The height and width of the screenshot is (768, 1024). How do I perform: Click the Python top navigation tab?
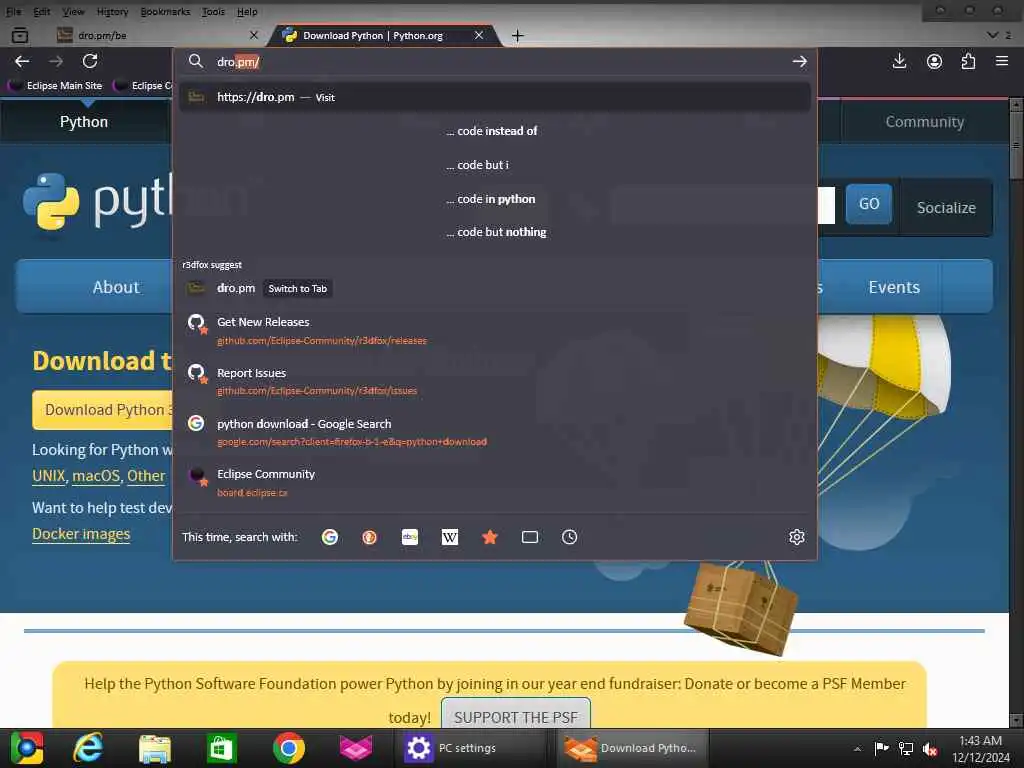(x=84, y=122)
